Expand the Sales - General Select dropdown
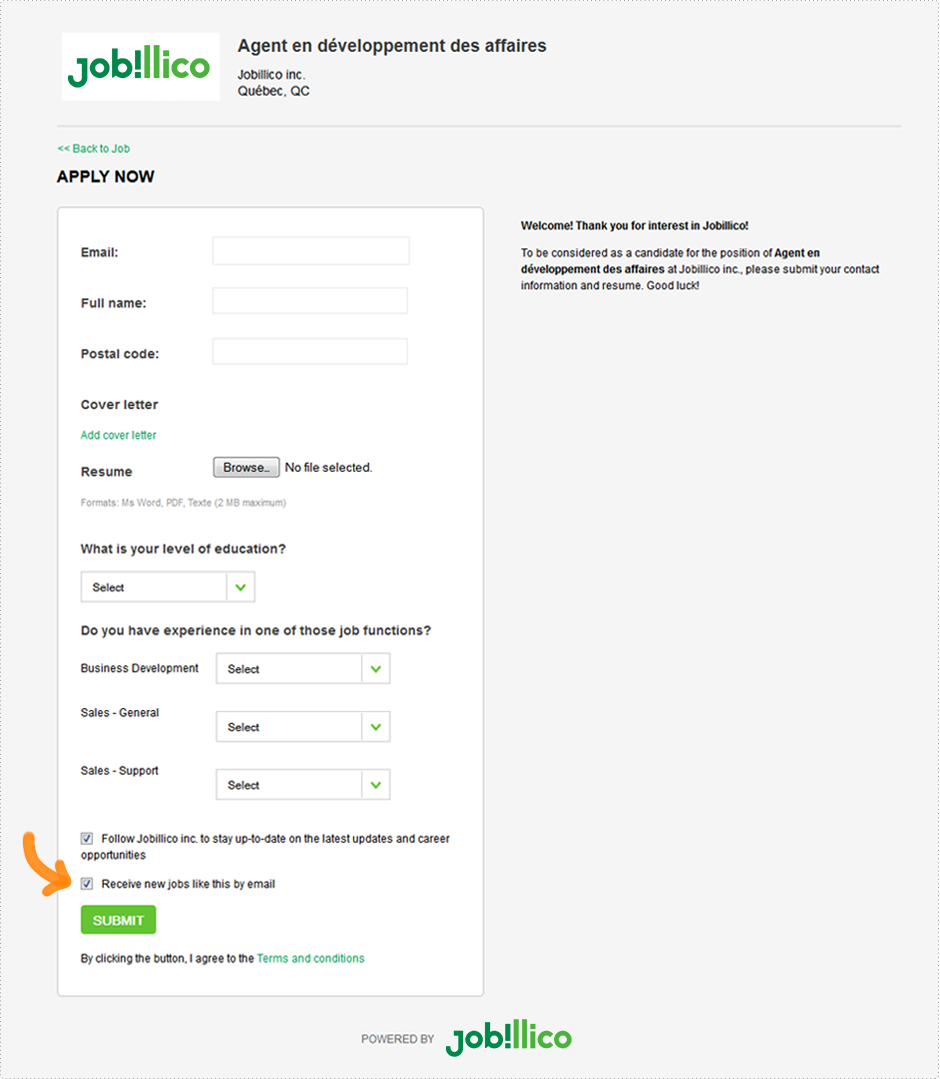940x1079 pixels. (x=303, y=727)
